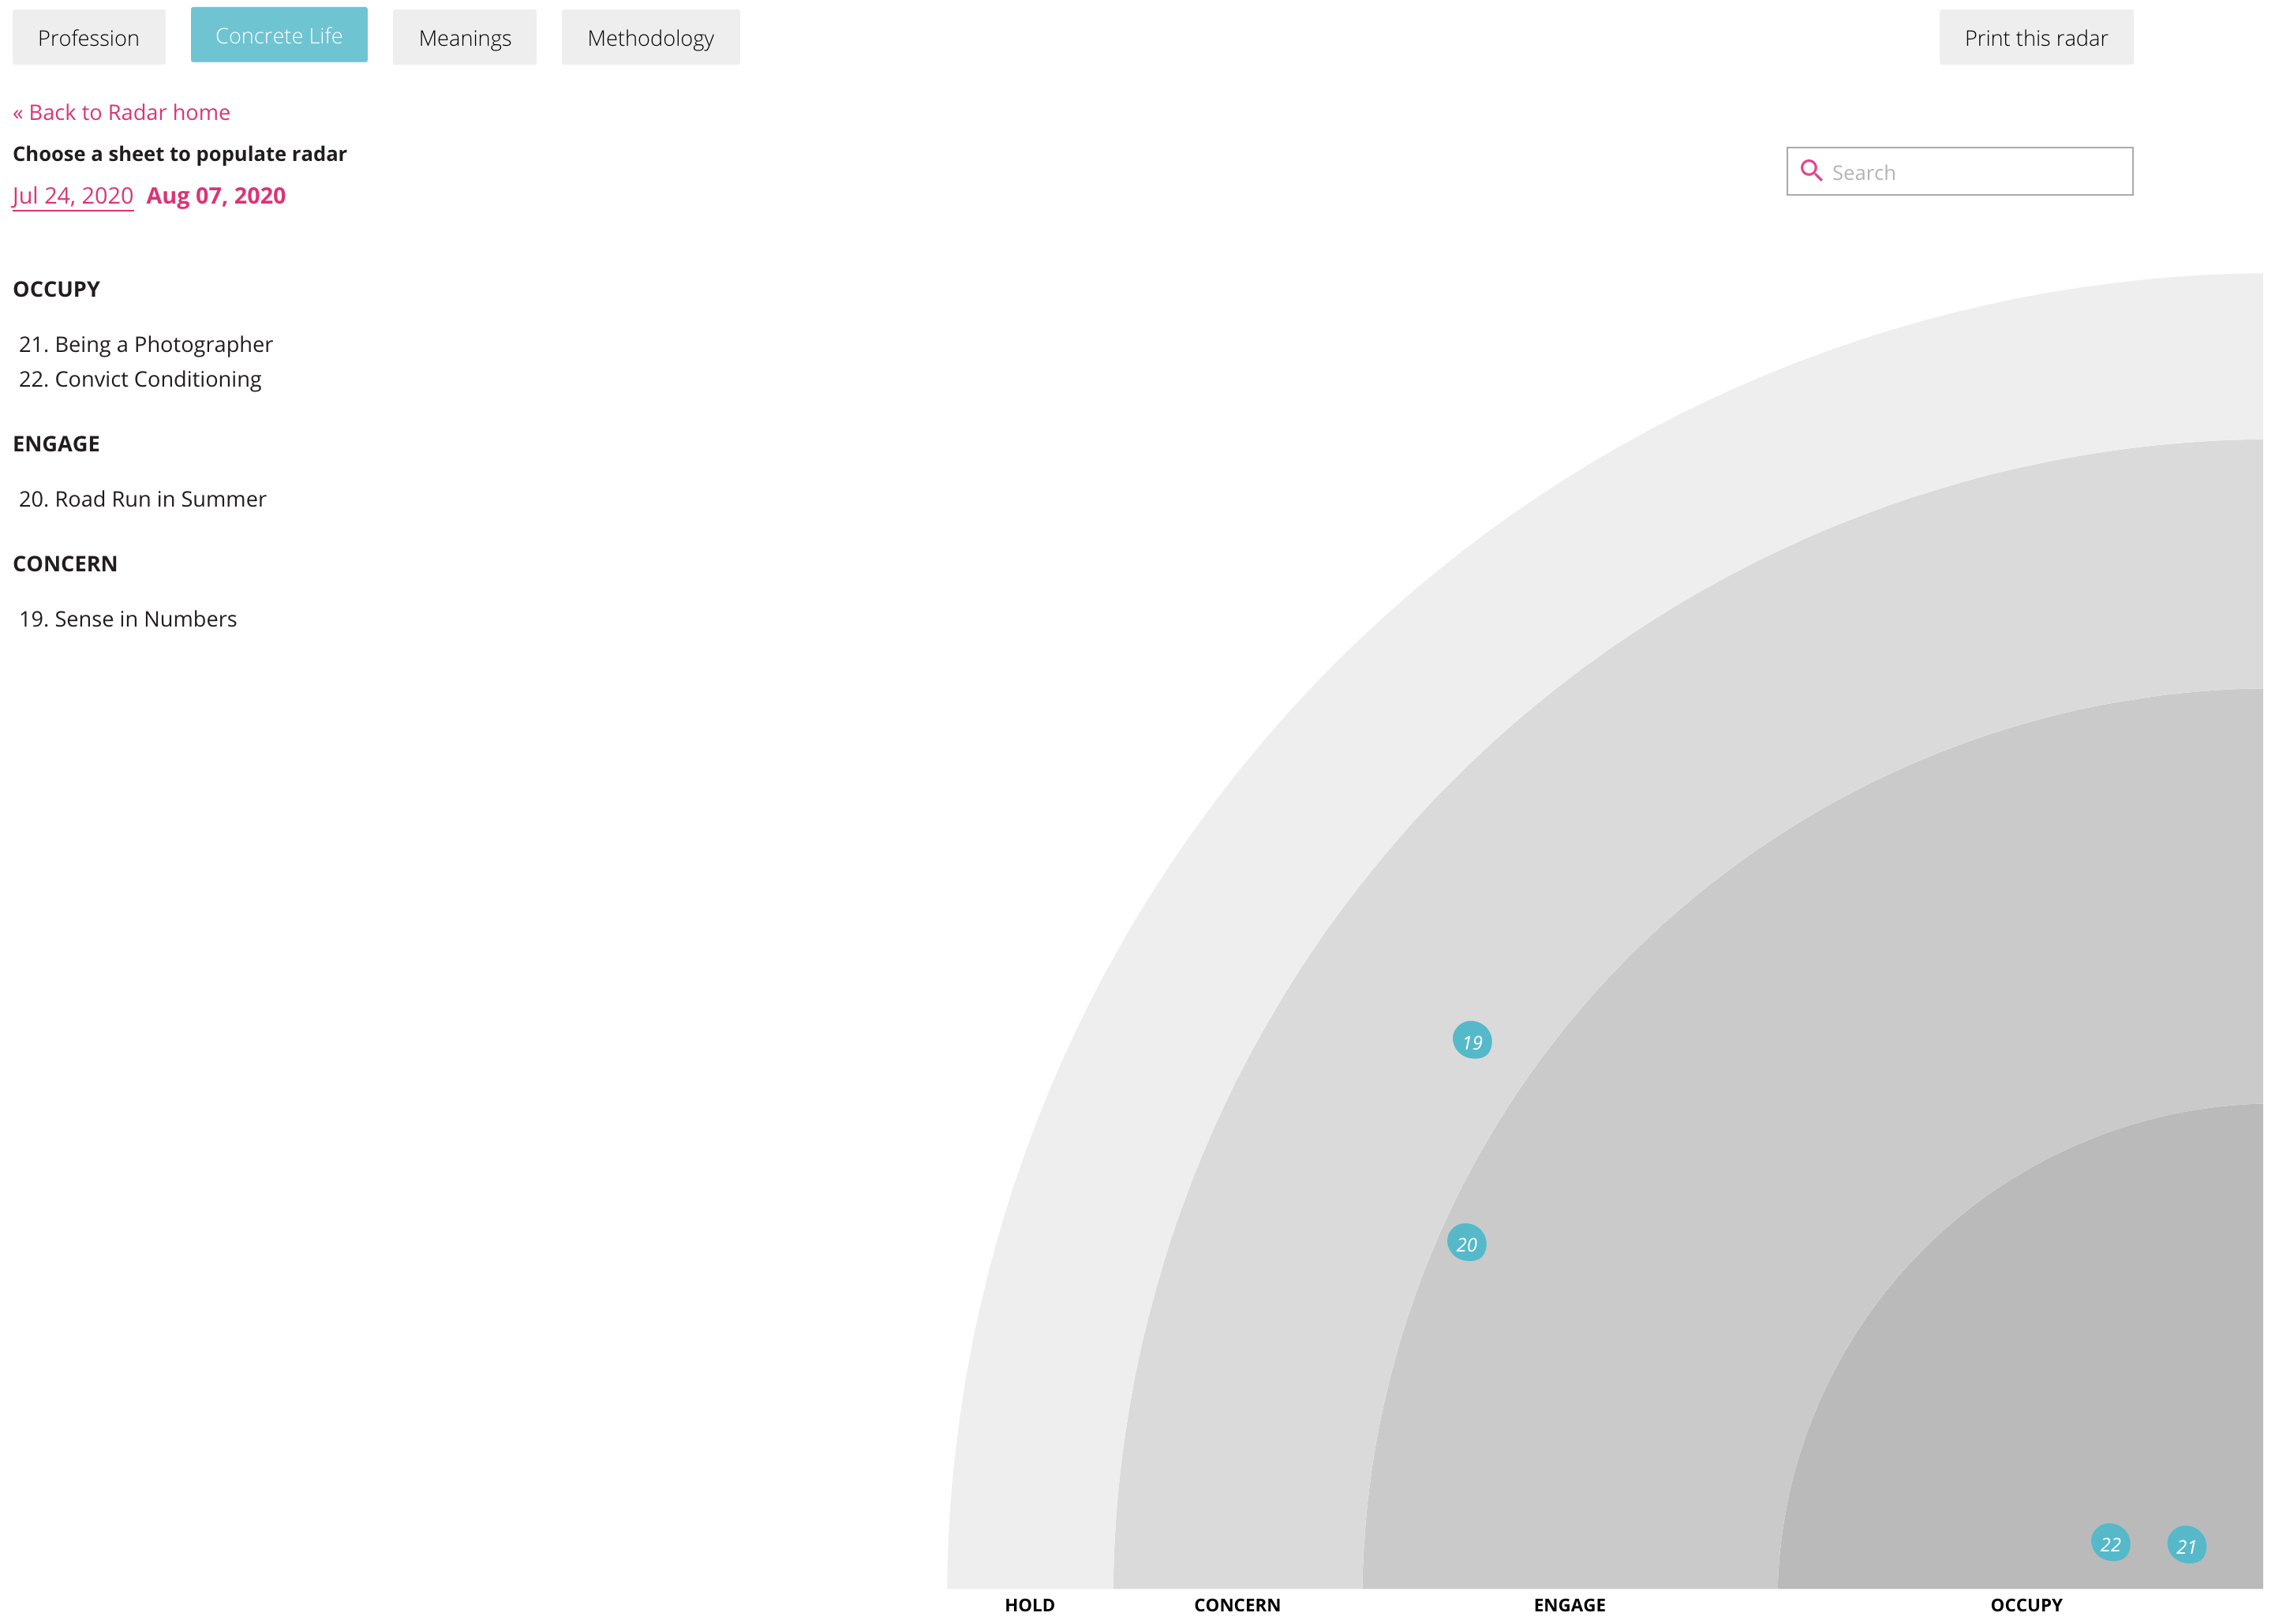The image size is (2279, 1624).
Task: Open the Meanings tab
Action: tap(464, 38)
